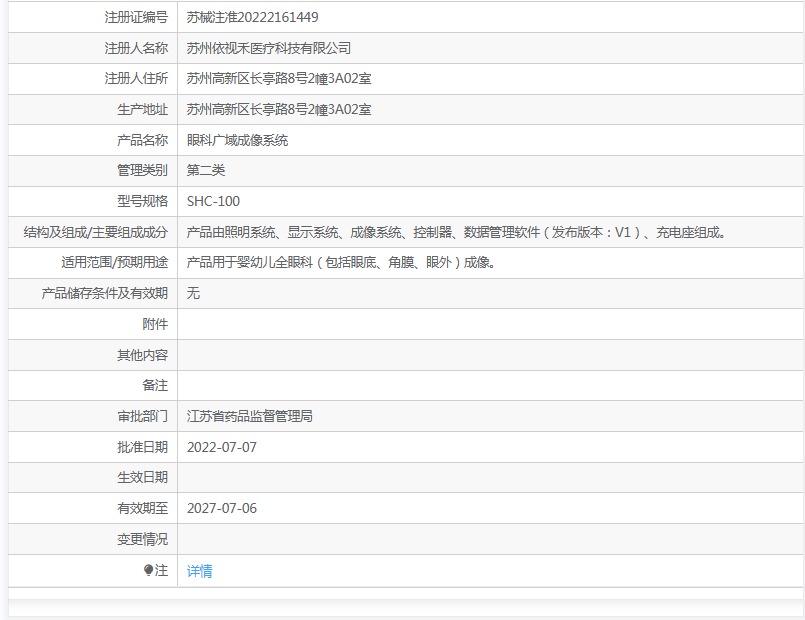The height and width of the screenshot is (620, 805).
Task: Click the 注册证编号 label
Action: point(136,17)
